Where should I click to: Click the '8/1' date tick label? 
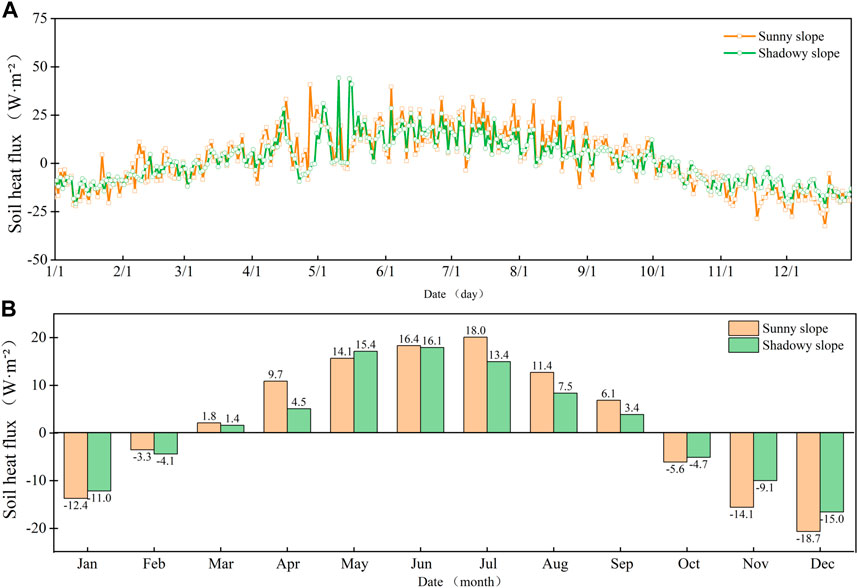pyautogui.click(x=519, y=271)
